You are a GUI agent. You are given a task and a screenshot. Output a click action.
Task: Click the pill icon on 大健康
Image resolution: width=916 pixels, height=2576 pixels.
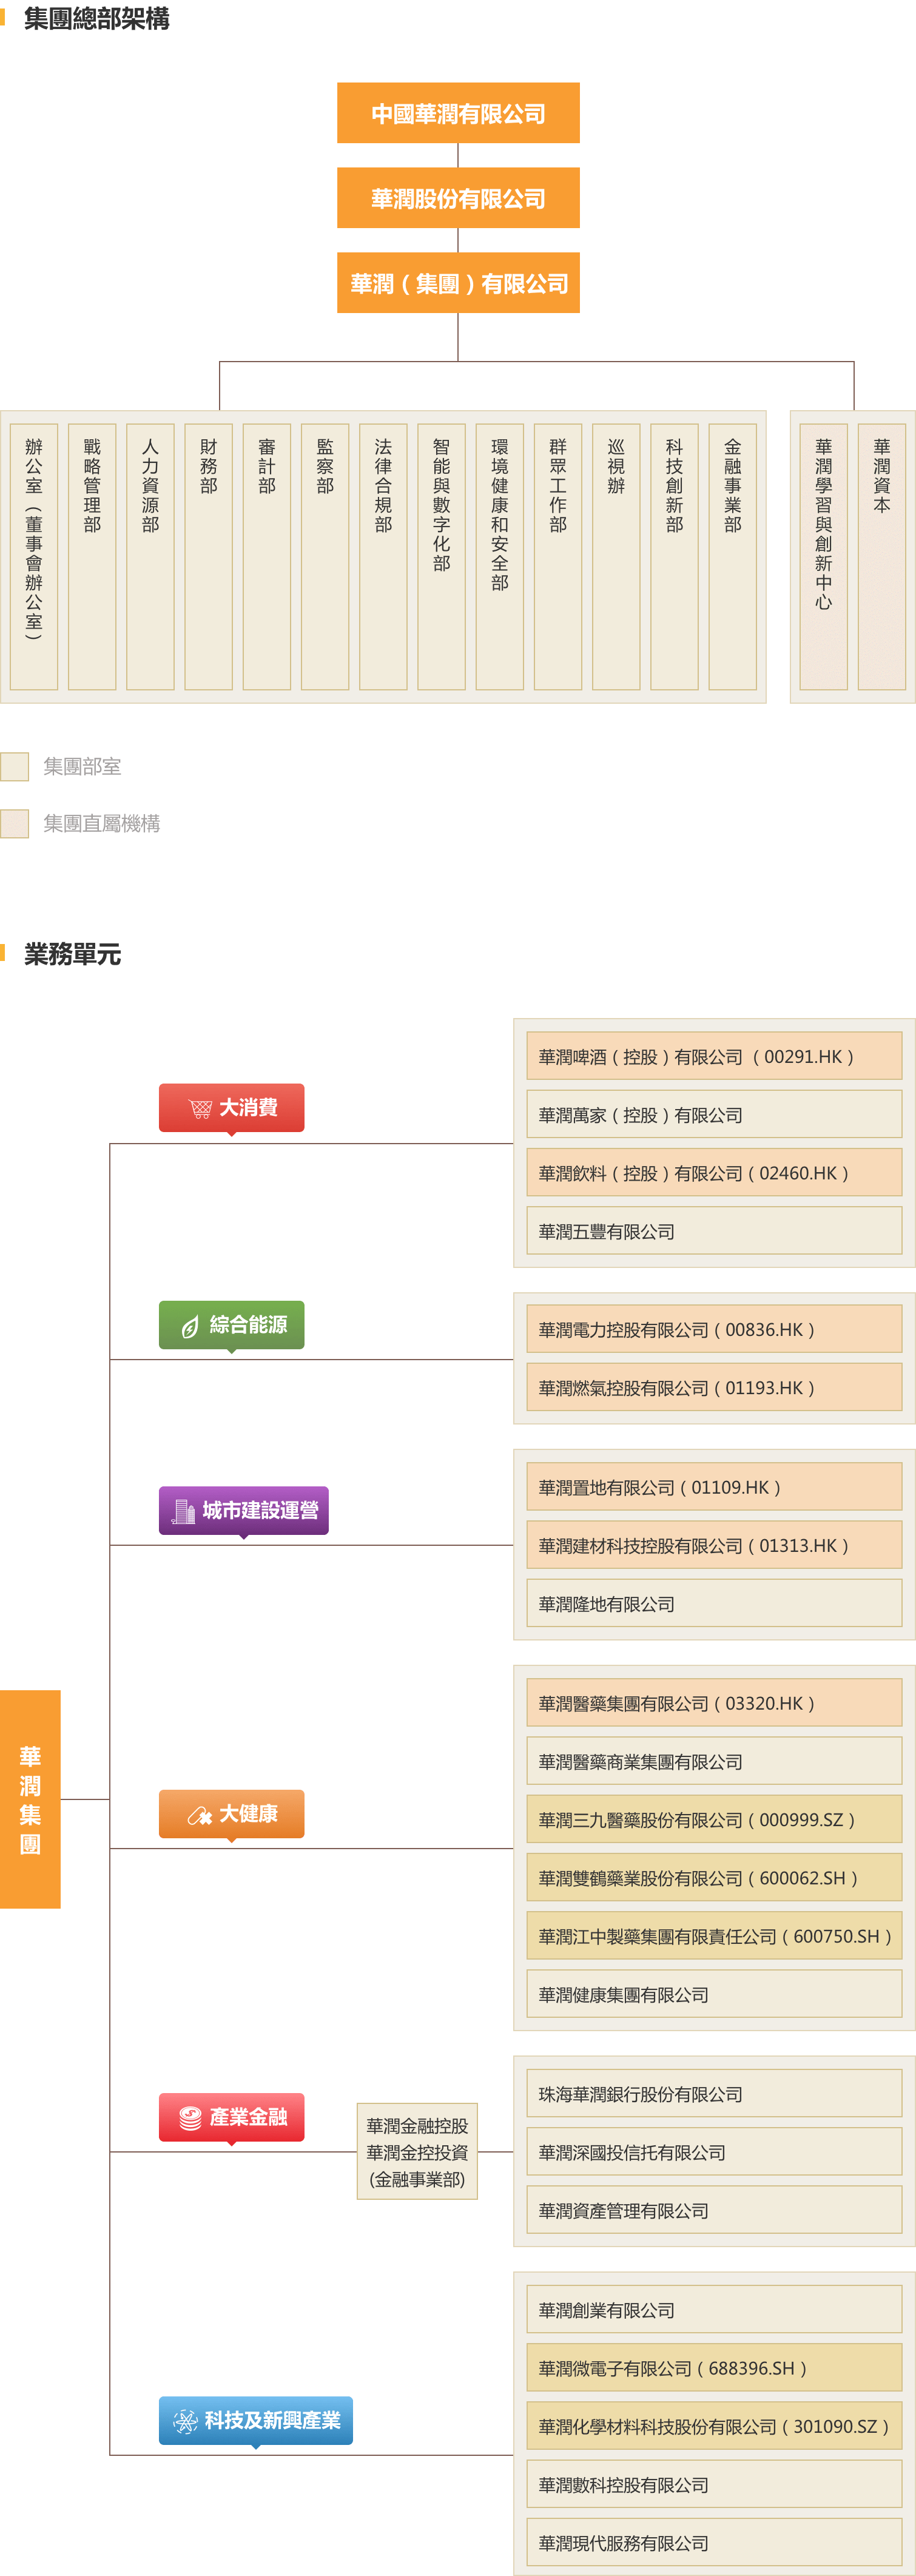[x=199, y=1815]
